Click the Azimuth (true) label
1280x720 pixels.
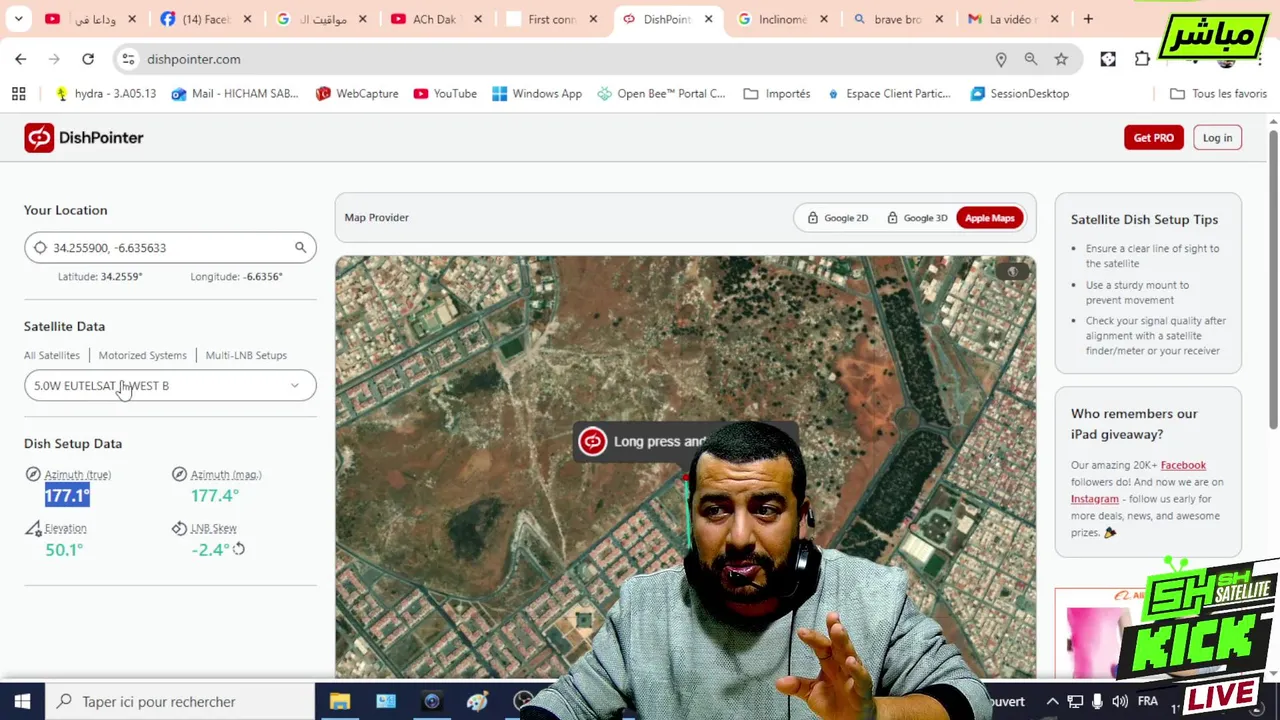78,475
